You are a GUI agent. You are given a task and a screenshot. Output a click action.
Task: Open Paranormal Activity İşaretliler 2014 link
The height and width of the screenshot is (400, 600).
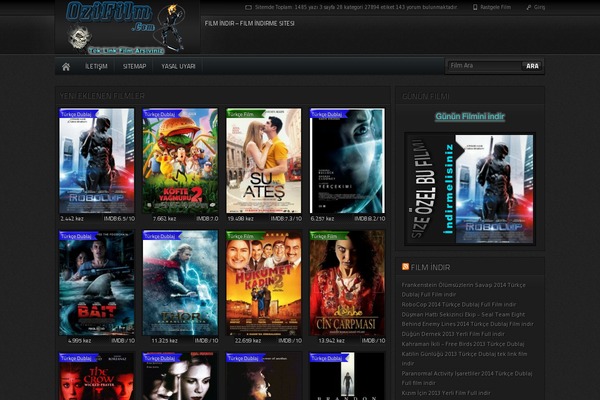[x=467, y=378]
